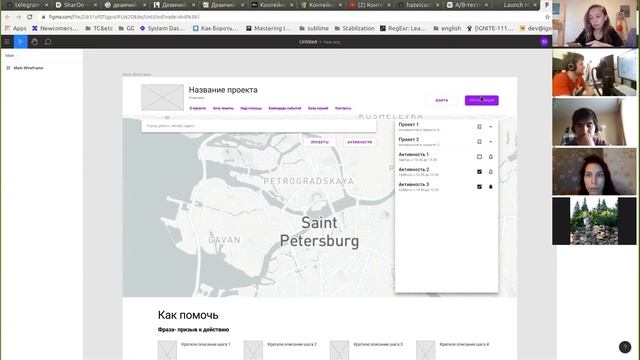The width and height of the screenshot is (640, 360).
Task: Select the Main Wireframe layer
Action: [x=28, y=68]
